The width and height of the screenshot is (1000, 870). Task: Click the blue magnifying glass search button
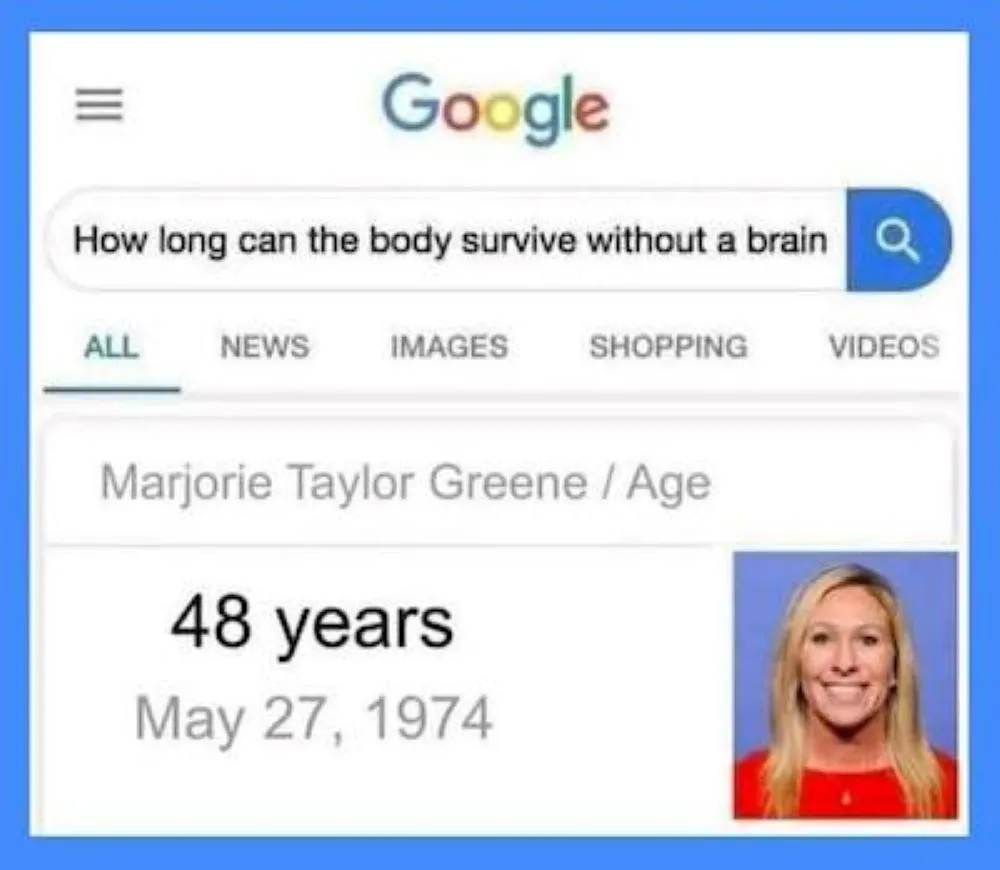pos(899,240)
